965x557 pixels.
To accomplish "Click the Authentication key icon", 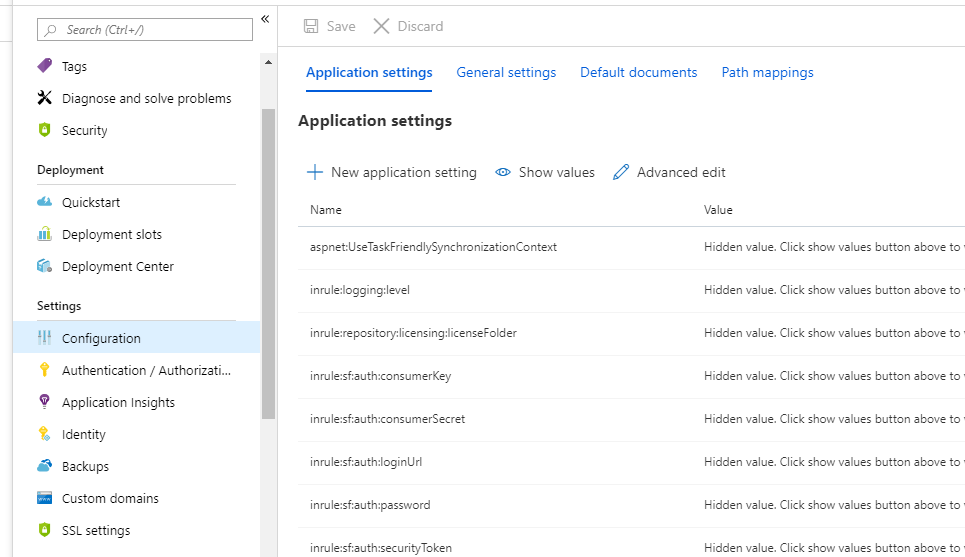I will tap(44, 369).
